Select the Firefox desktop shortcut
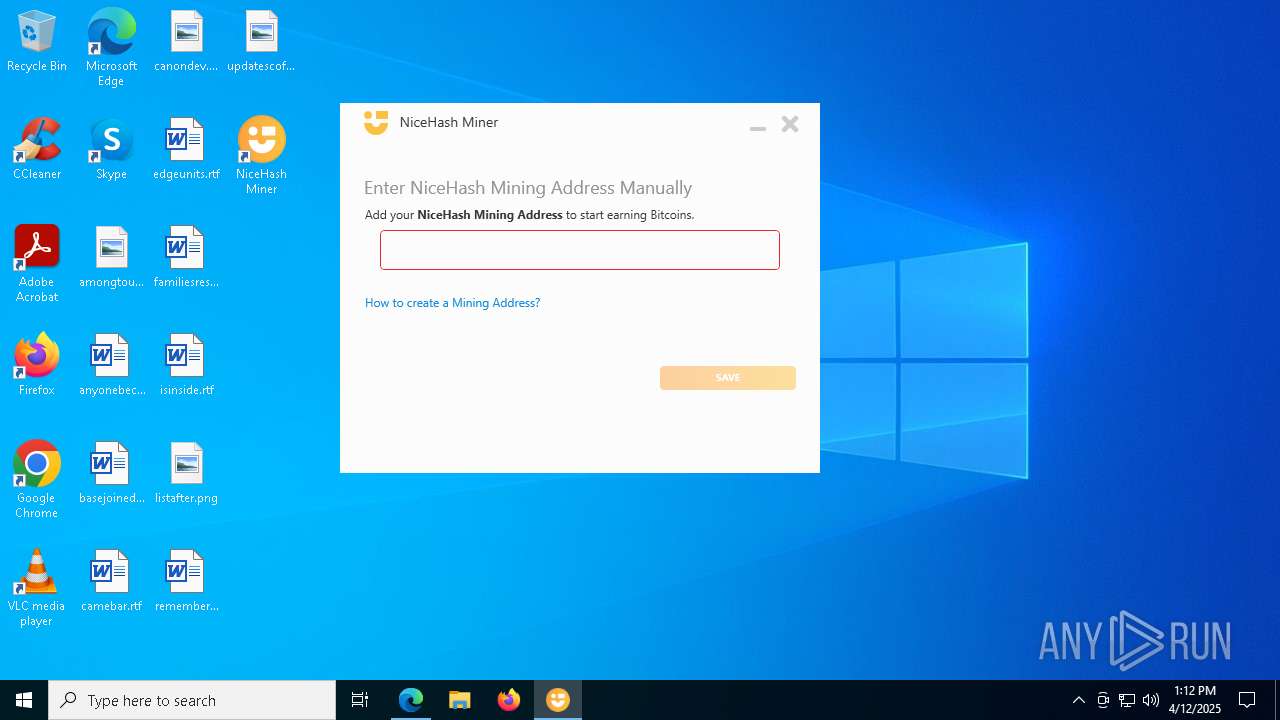 [37, 366]
